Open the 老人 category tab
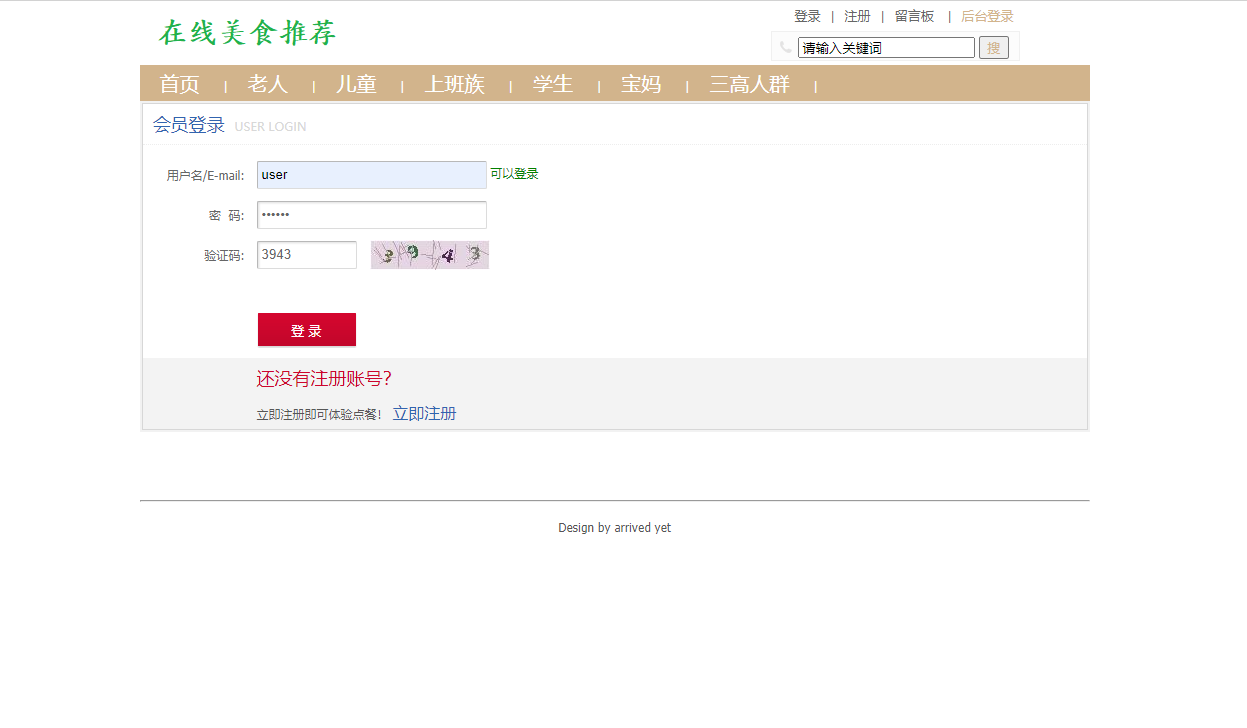This screenshot has height=728, width=1247. [x=267, y=84]
